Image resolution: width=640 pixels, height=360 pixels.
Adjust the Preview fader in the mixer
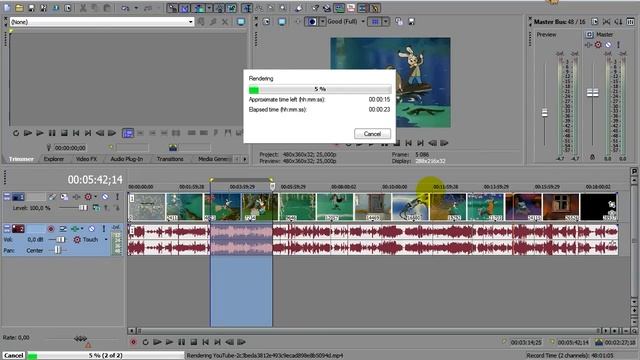coord(544,113)
